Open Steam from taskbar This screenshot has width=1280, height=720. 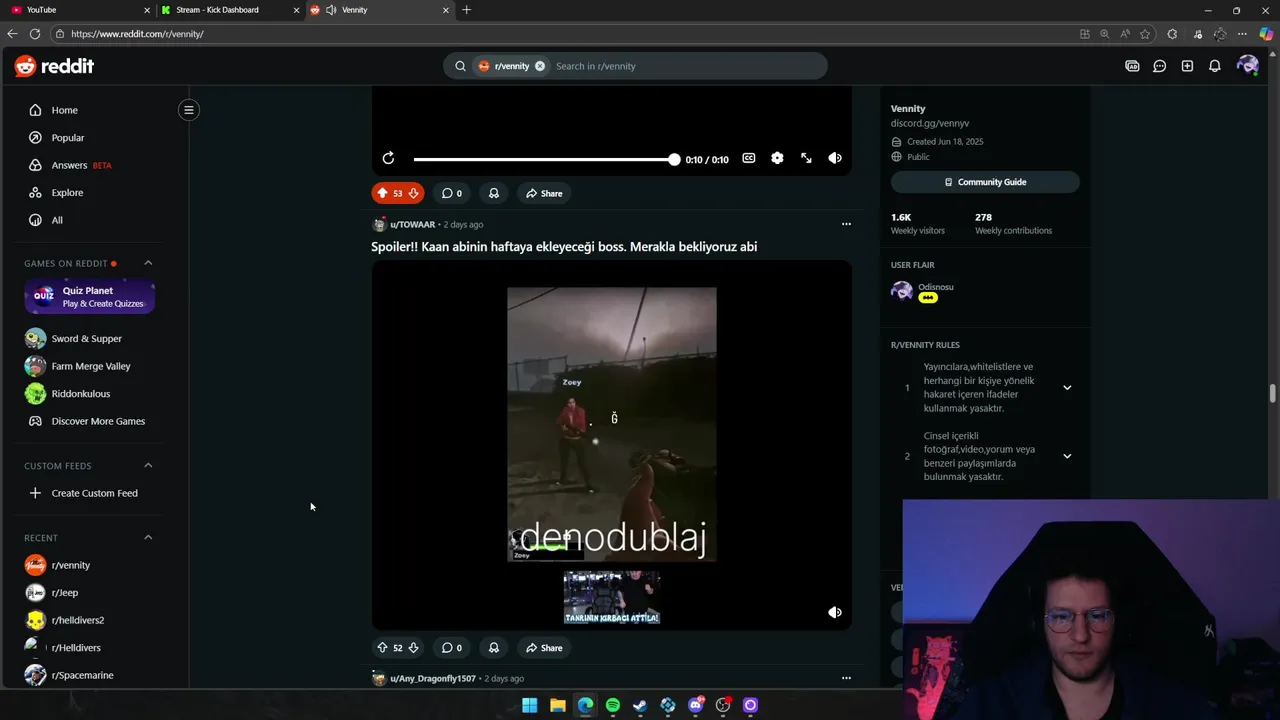[x=640, y=705]
